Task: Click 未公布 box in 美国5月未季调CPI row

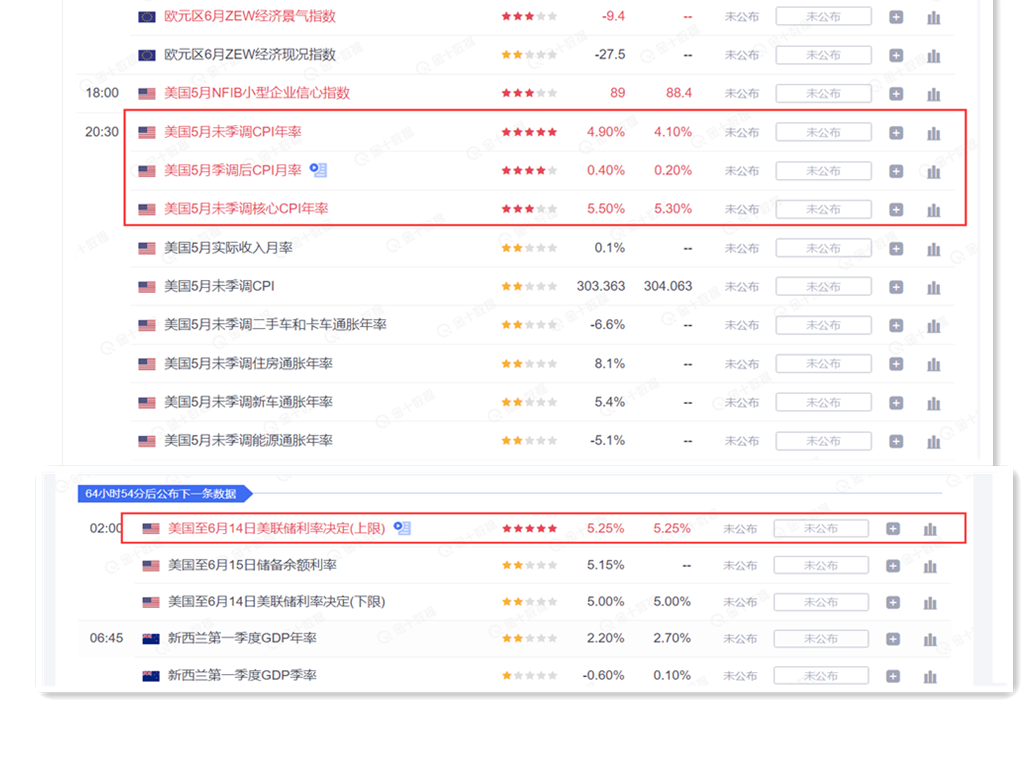Action: pos(823,287)
